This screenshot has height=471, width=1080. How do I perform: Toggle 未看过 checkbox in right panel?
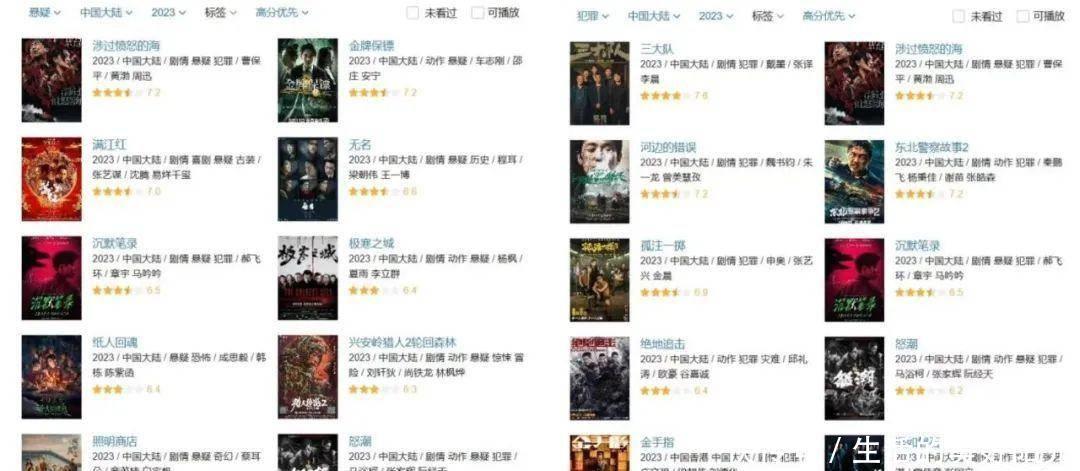[959, 16]
